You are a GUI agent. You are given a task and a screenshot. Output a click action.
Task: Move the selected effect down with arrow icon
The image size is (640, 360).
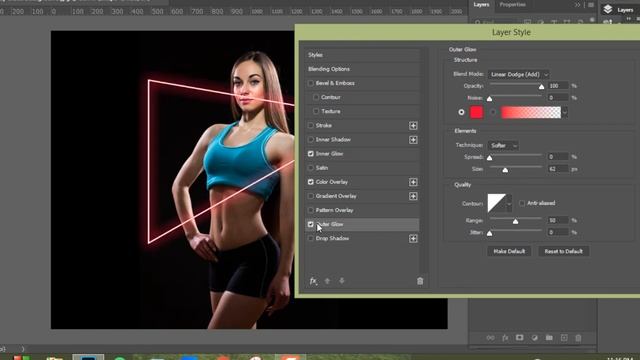[x=342, y=281]
